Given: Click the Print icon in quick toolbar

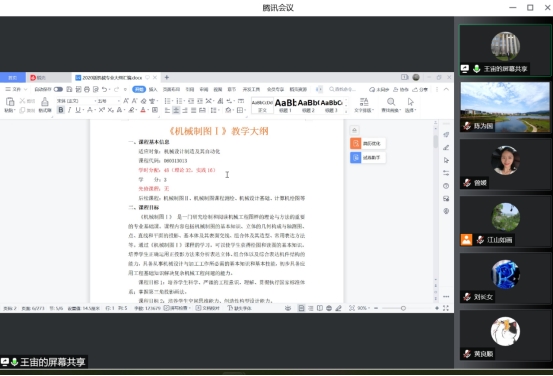Looking at the screenshot, I should coord(87,89).
